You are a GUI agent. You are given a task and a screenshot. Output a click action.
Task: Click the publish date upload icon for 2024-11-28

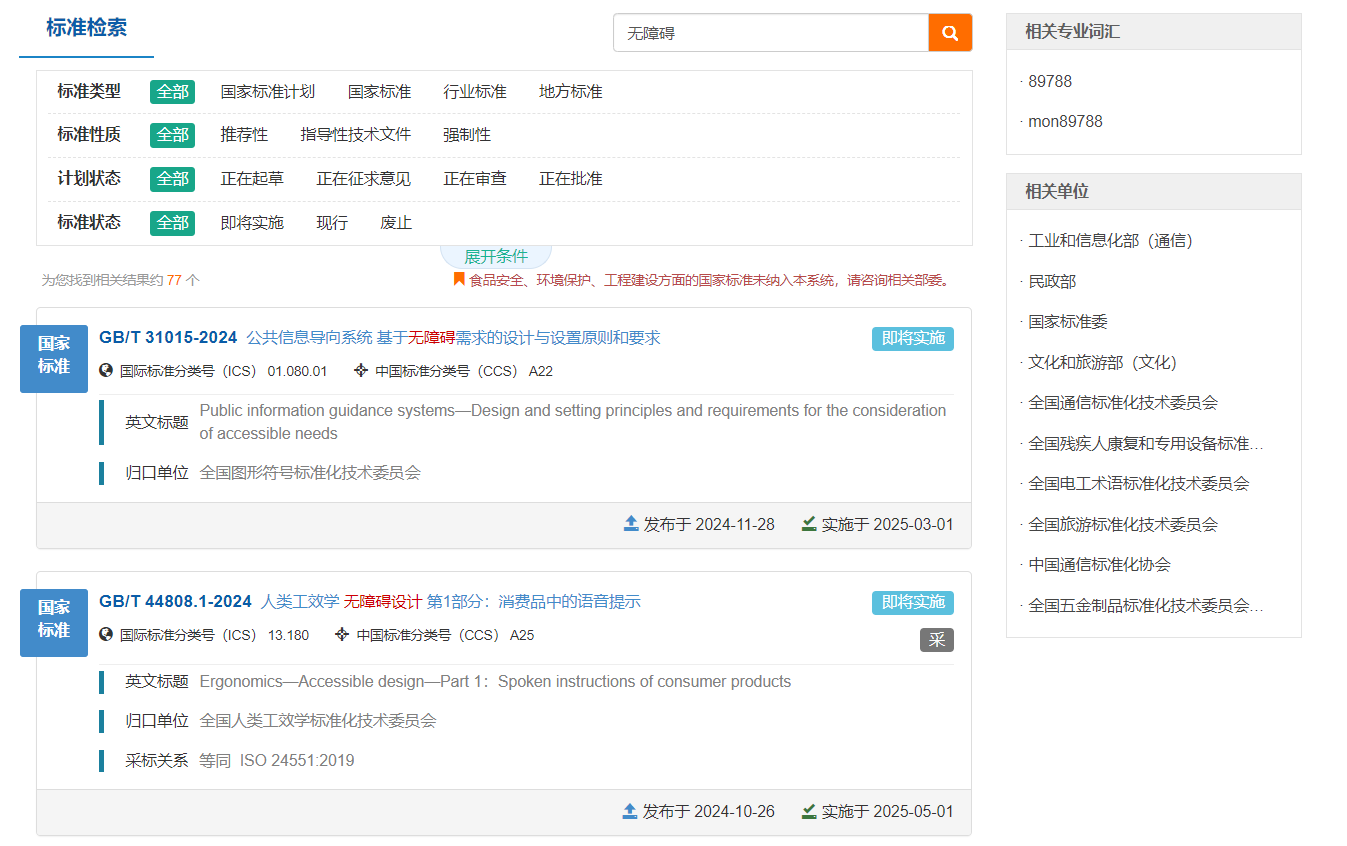tap(631, 524)
